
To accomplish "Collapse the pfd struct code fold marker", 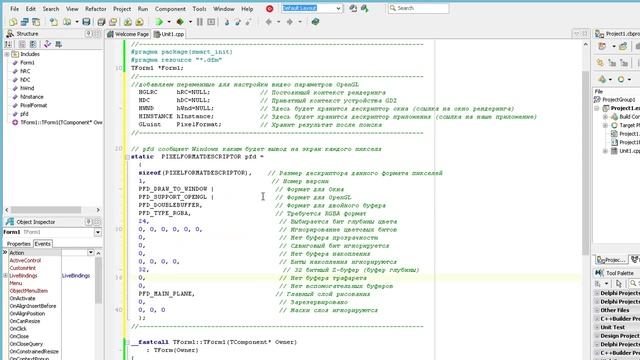I will 127,157.
